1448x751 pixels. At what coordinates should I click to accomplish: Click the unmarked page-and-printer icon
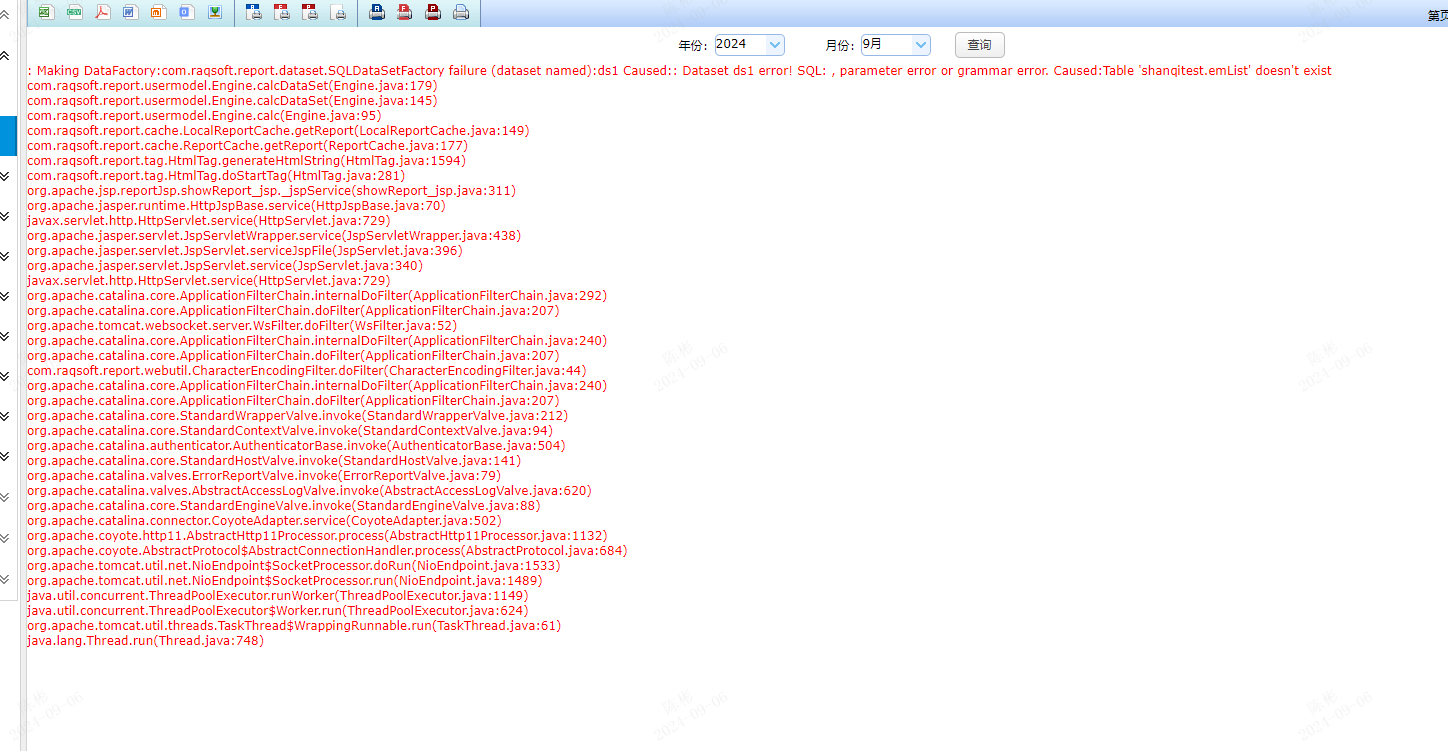click(x=338, y=12)
